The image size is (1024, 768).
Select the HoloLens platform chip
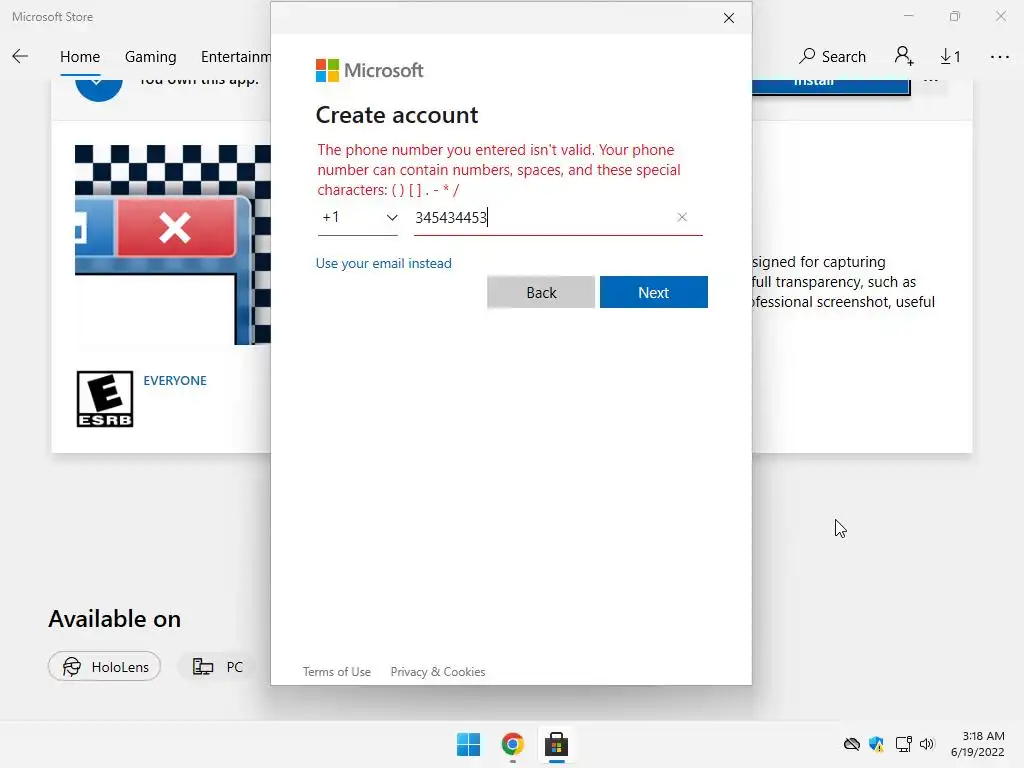pyautogui.click(x=104, y=666)
